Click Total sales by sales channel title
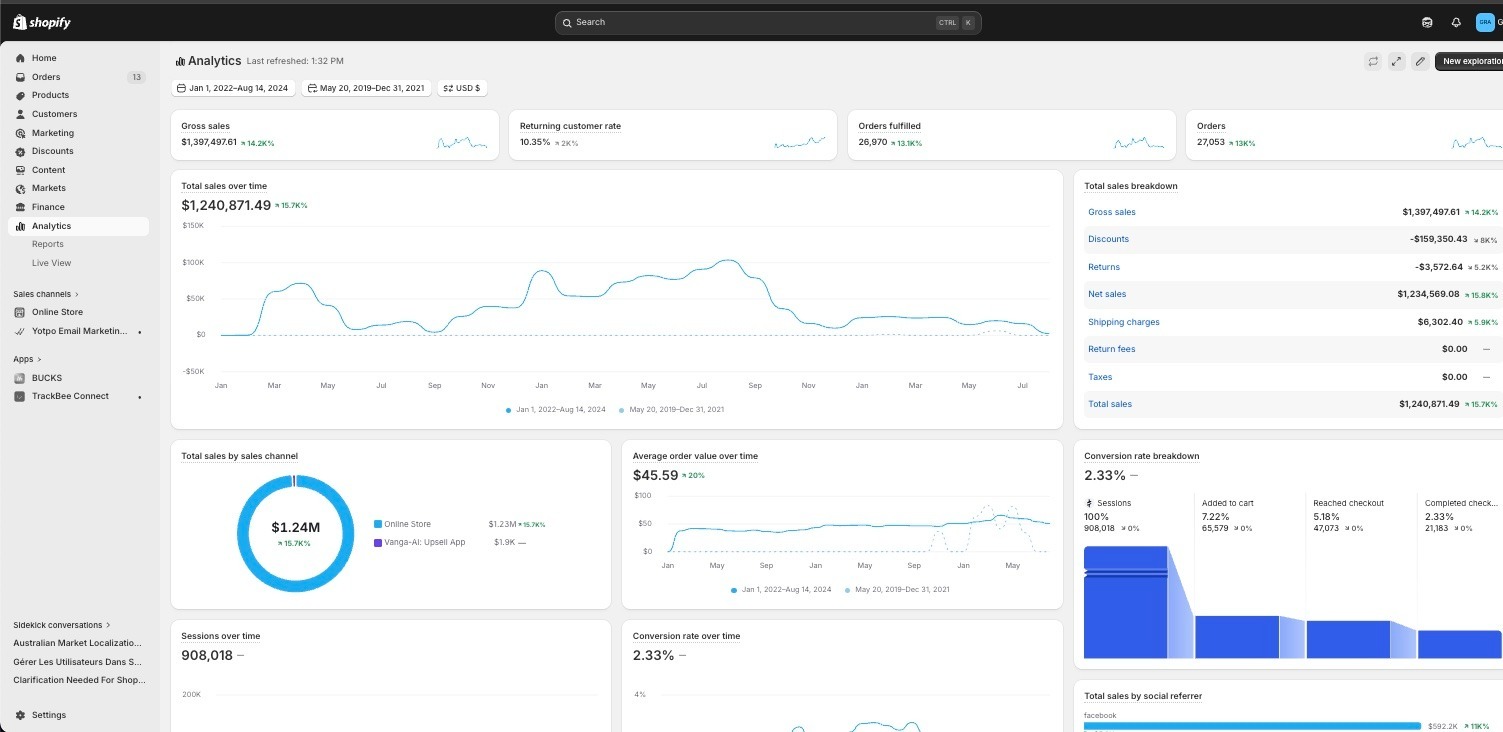 (x=239, y=456)
